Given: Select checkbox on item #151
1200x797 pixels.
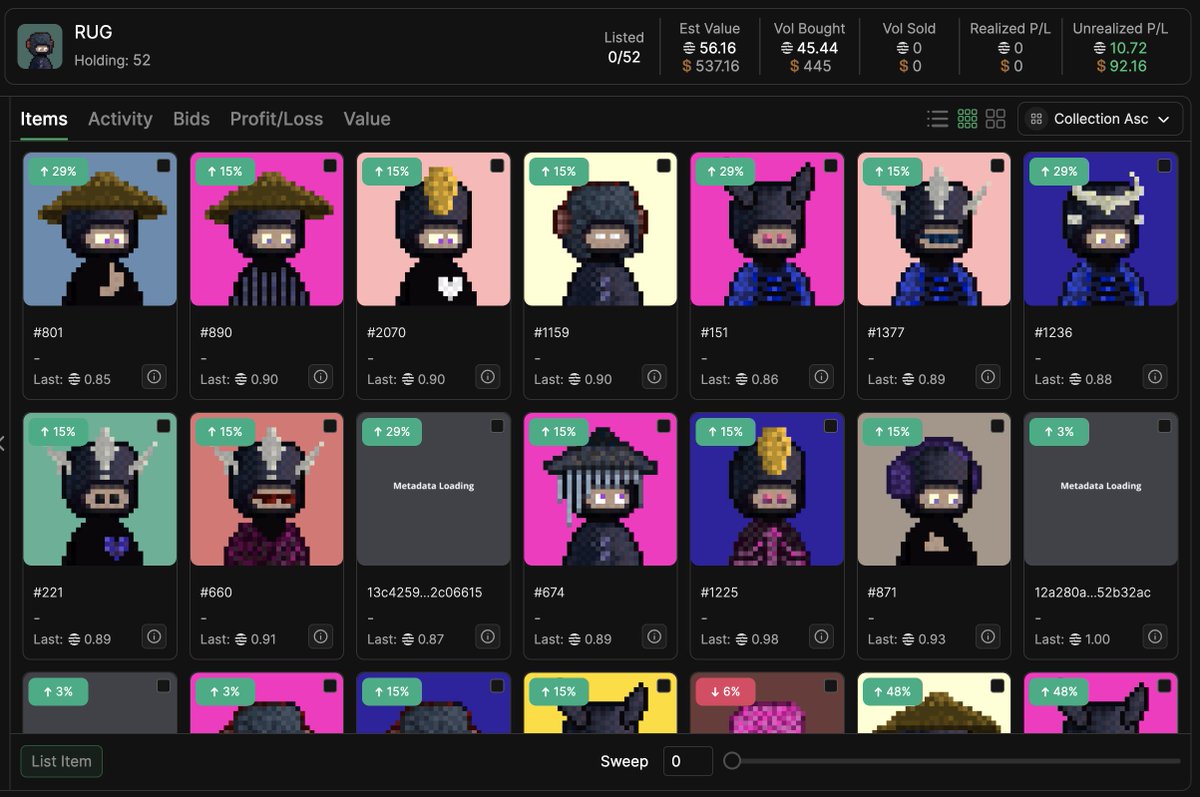Looking at the screenshot, I should (831, 166).
